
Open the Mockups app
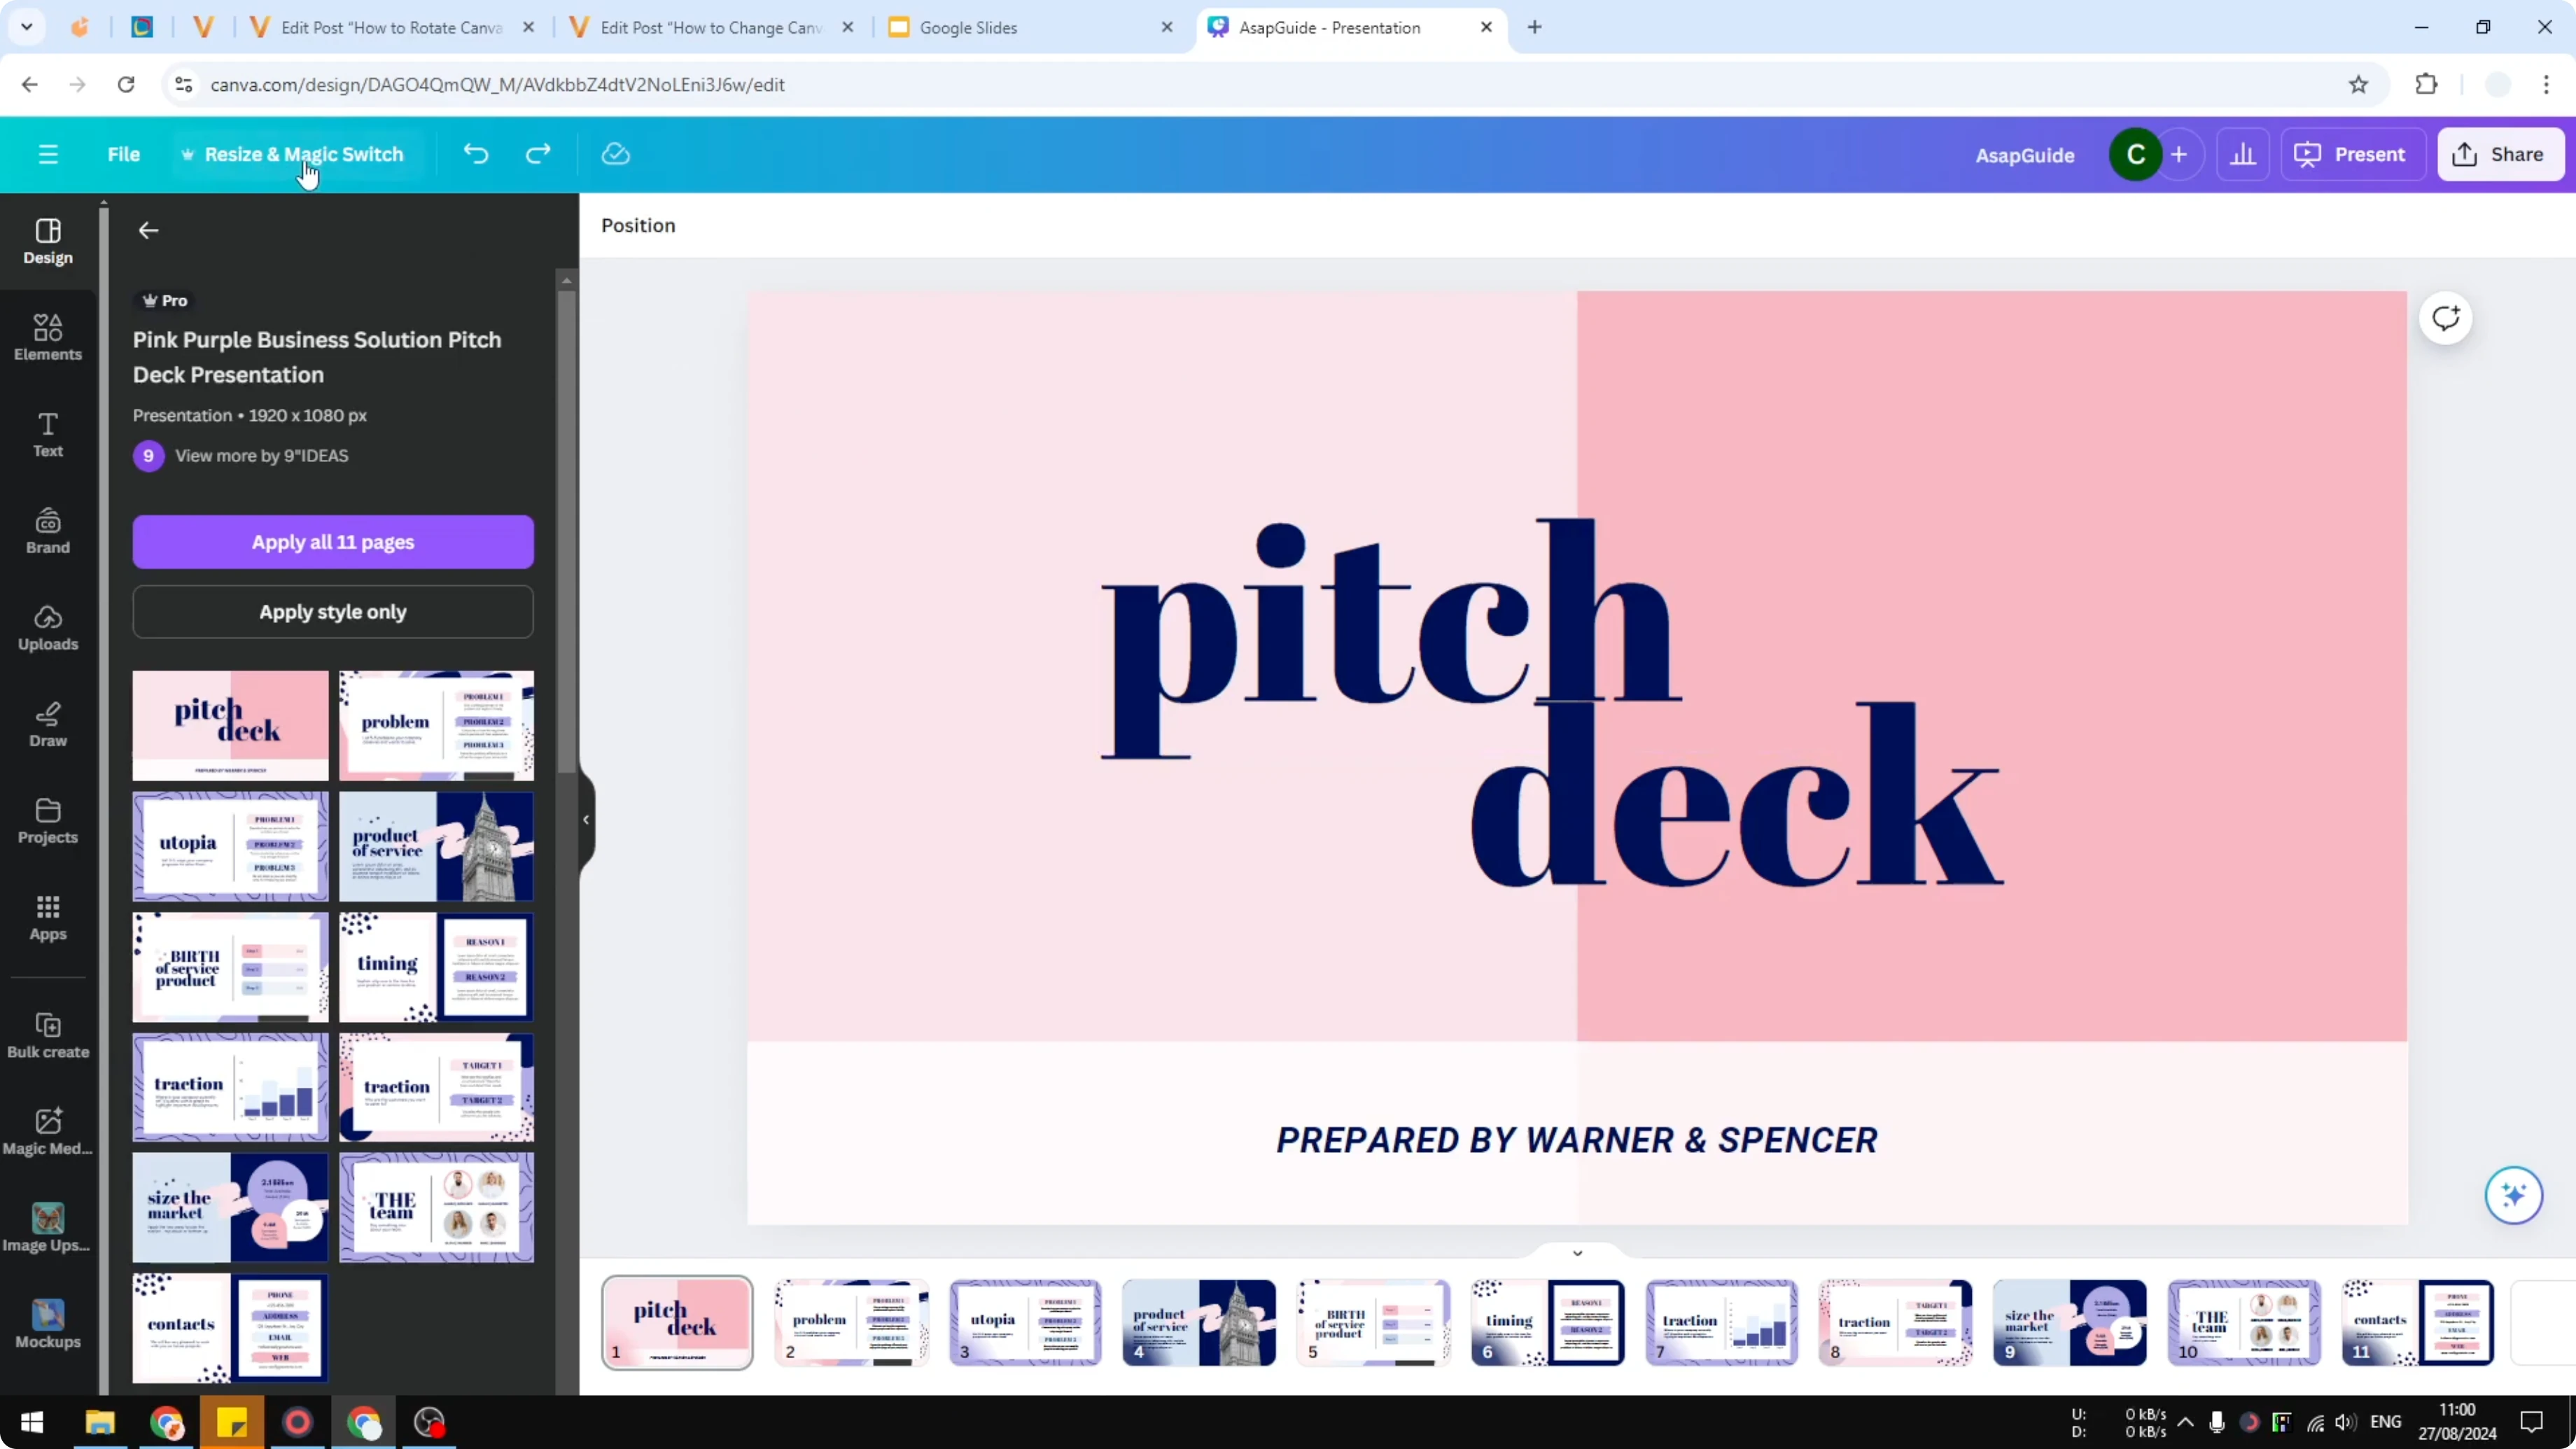(48, 1325)
